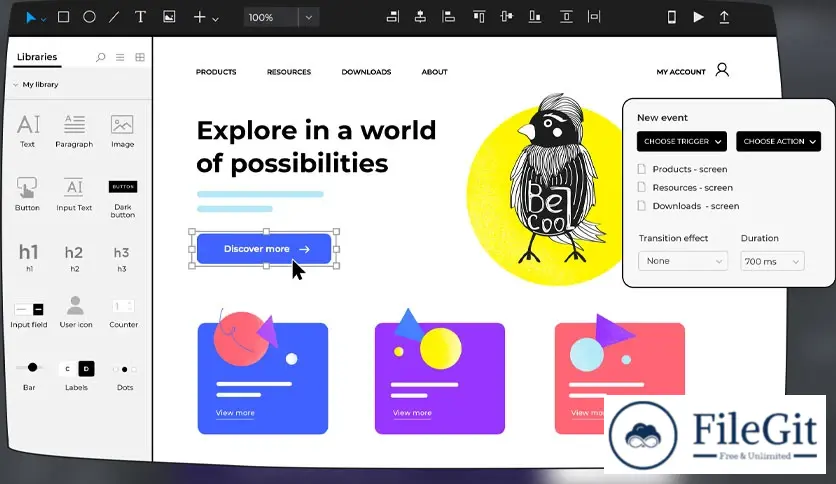
Task: Pick the Text library widget
Action: pos(28,131)
